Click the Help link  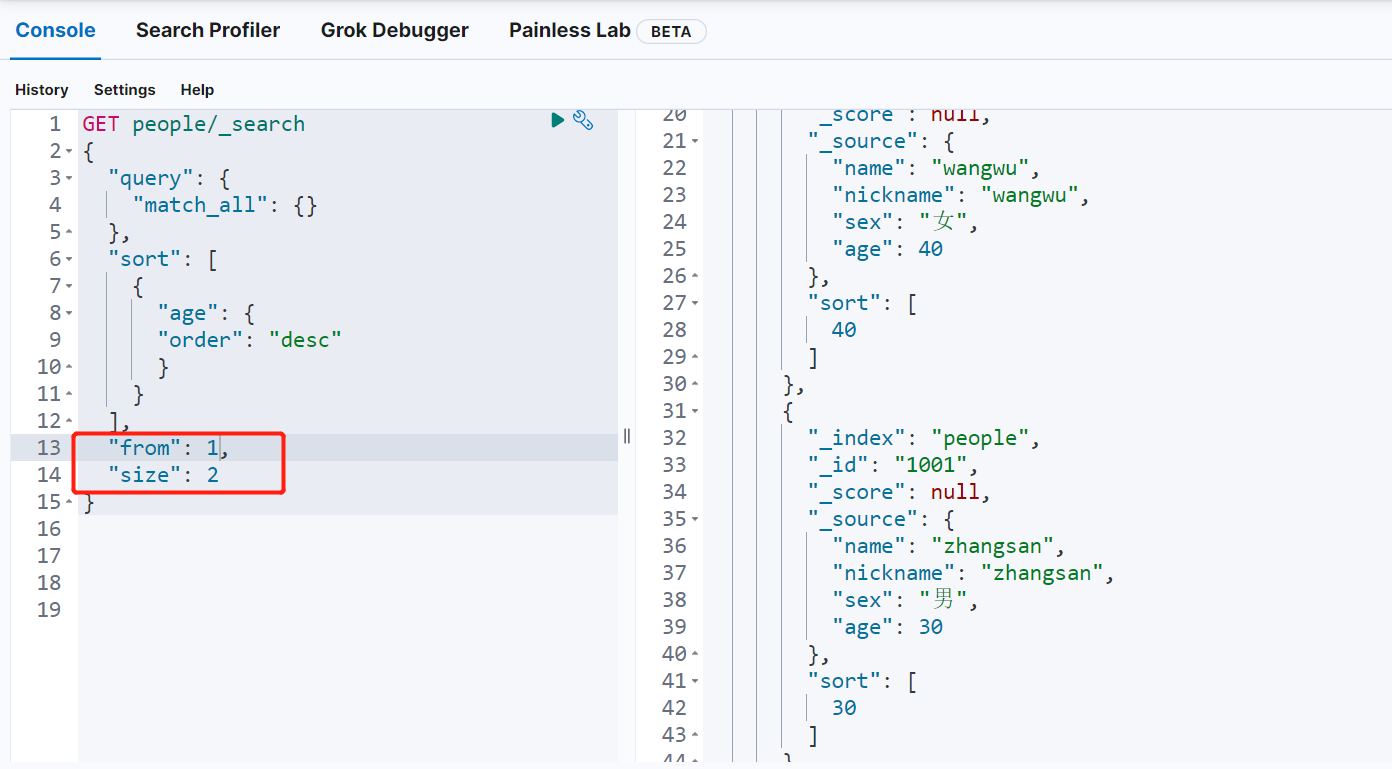click(197, 90)
